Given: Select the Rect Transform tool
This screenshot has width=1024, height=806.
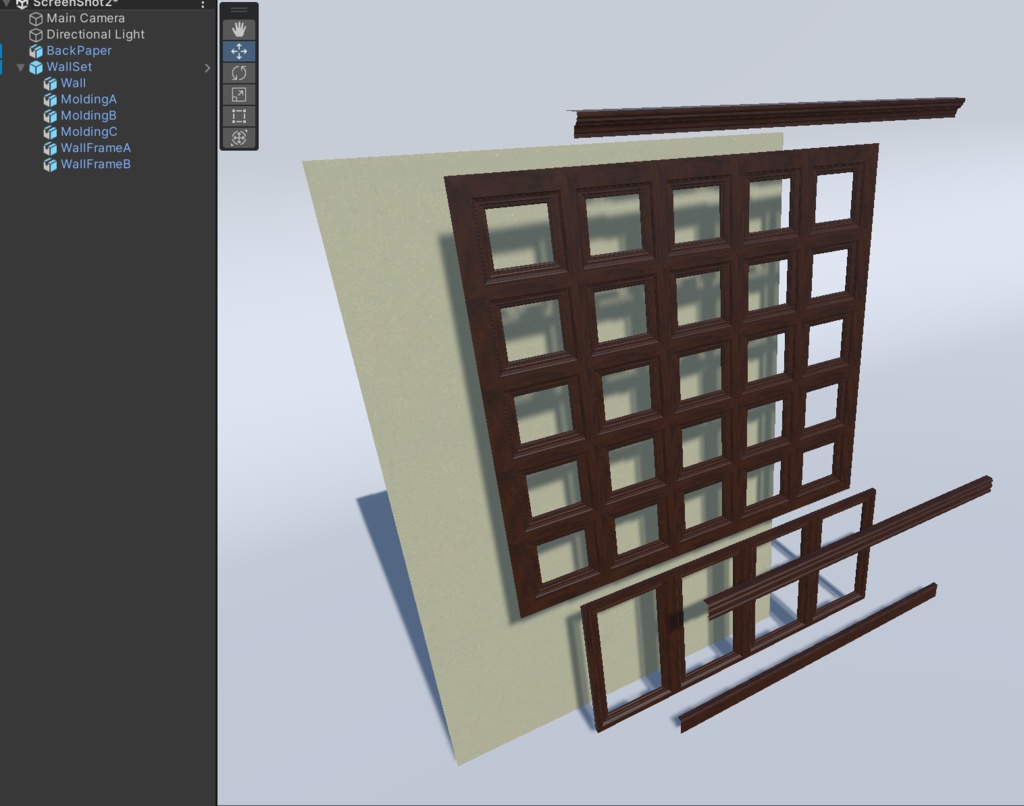Looking at the screenshot, I should [x=239, y=116].
